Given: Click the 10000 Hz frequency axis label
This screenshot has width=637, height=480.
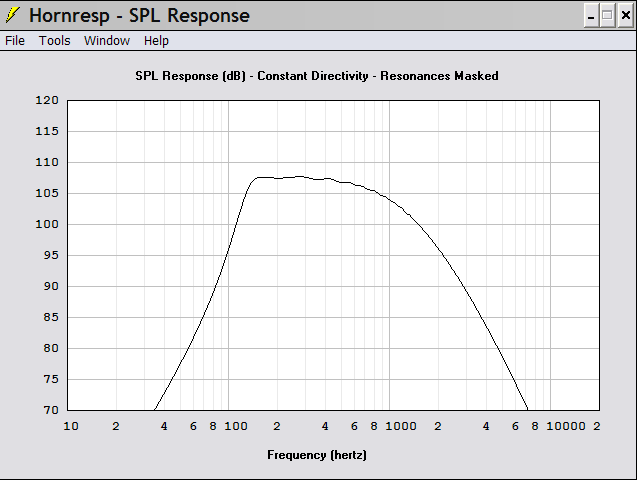Looking at the screenshot, I should [566, 426].
